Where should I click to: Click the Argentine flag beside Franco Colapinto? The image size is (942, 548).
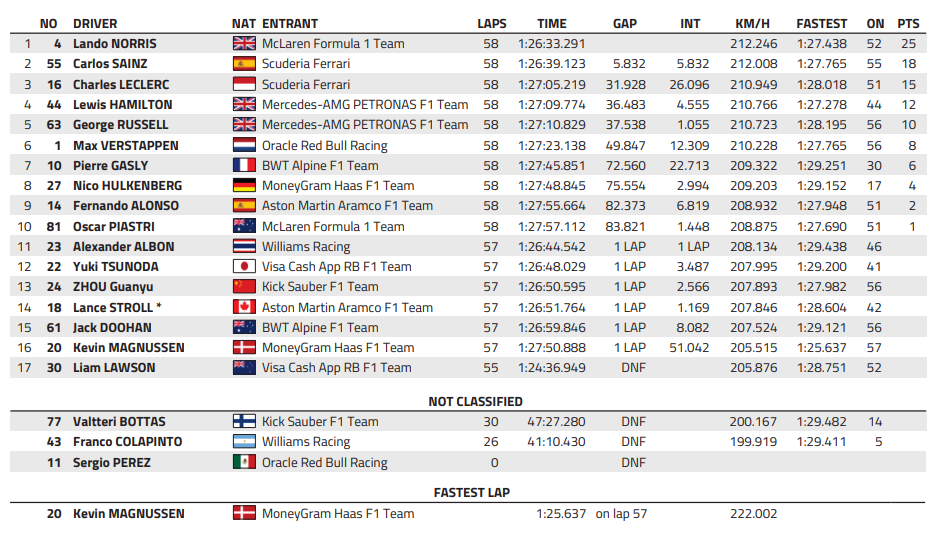(x=244, y=442)
